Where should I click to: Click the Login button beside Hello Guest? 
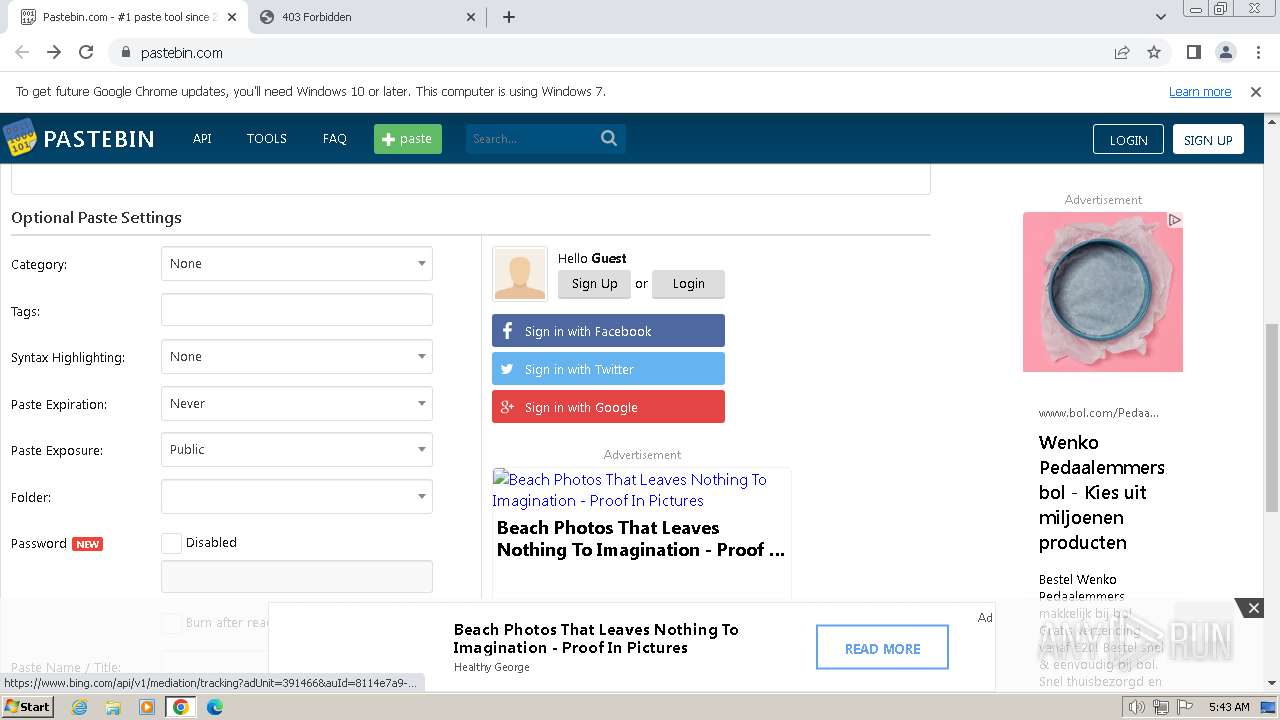coord(688,284)
